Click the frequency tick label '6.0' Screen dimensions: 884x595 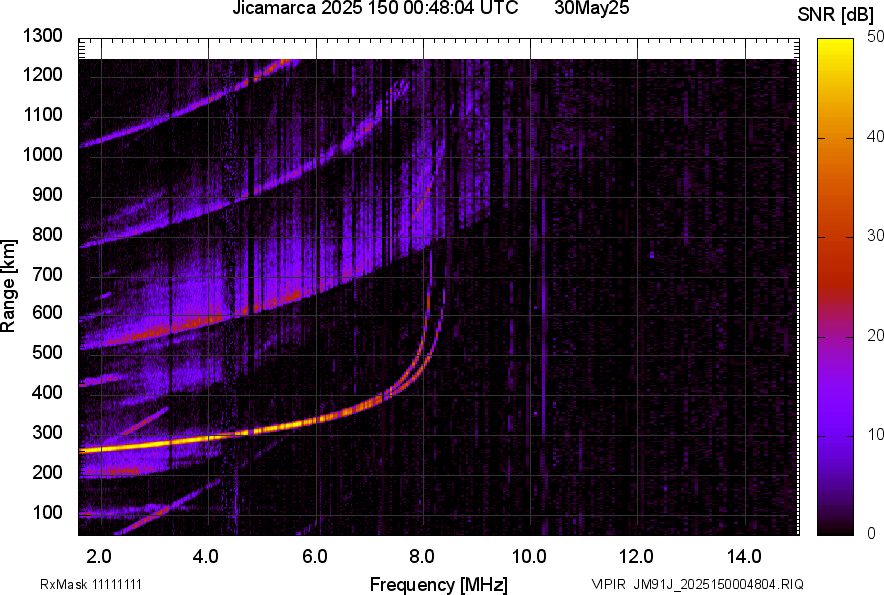[x=314, y=557]
